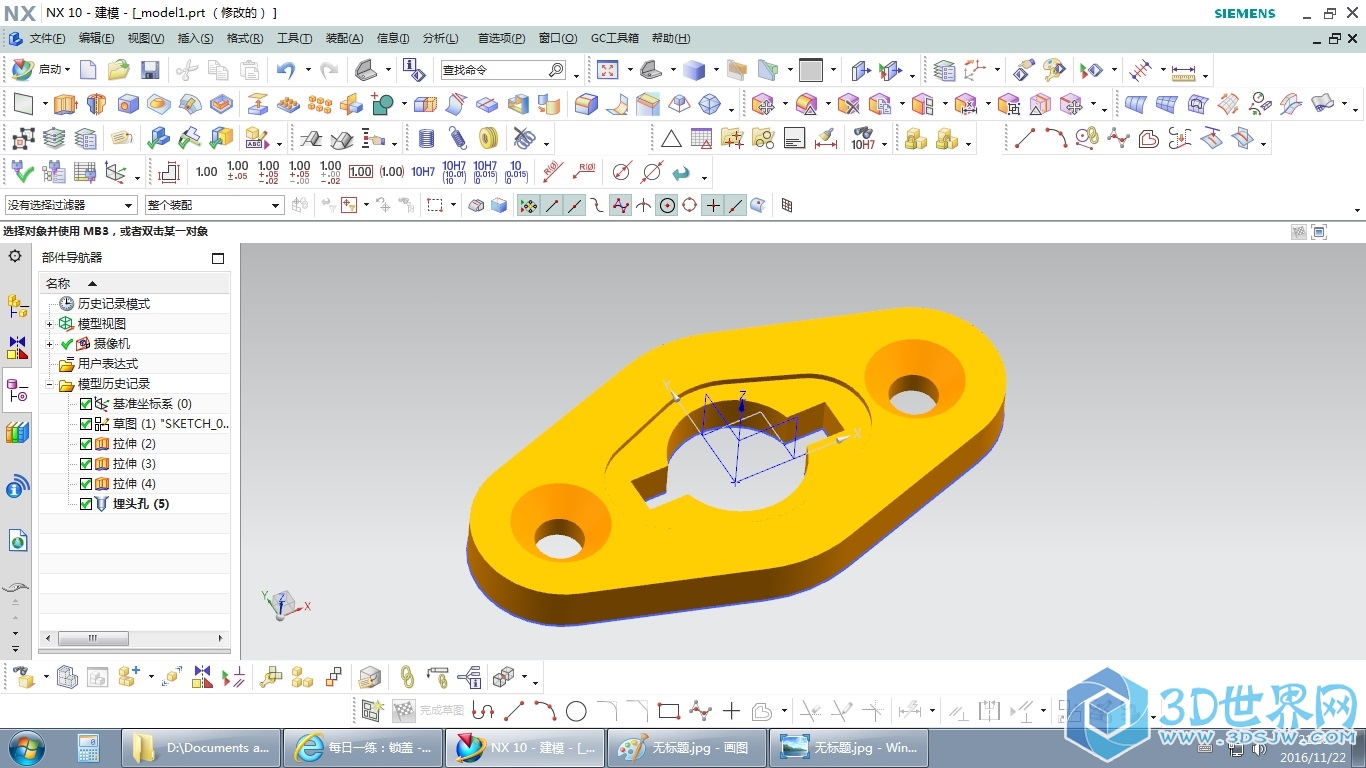Select the Arc curve tool
The image size is (1366, 768).
1056,138
